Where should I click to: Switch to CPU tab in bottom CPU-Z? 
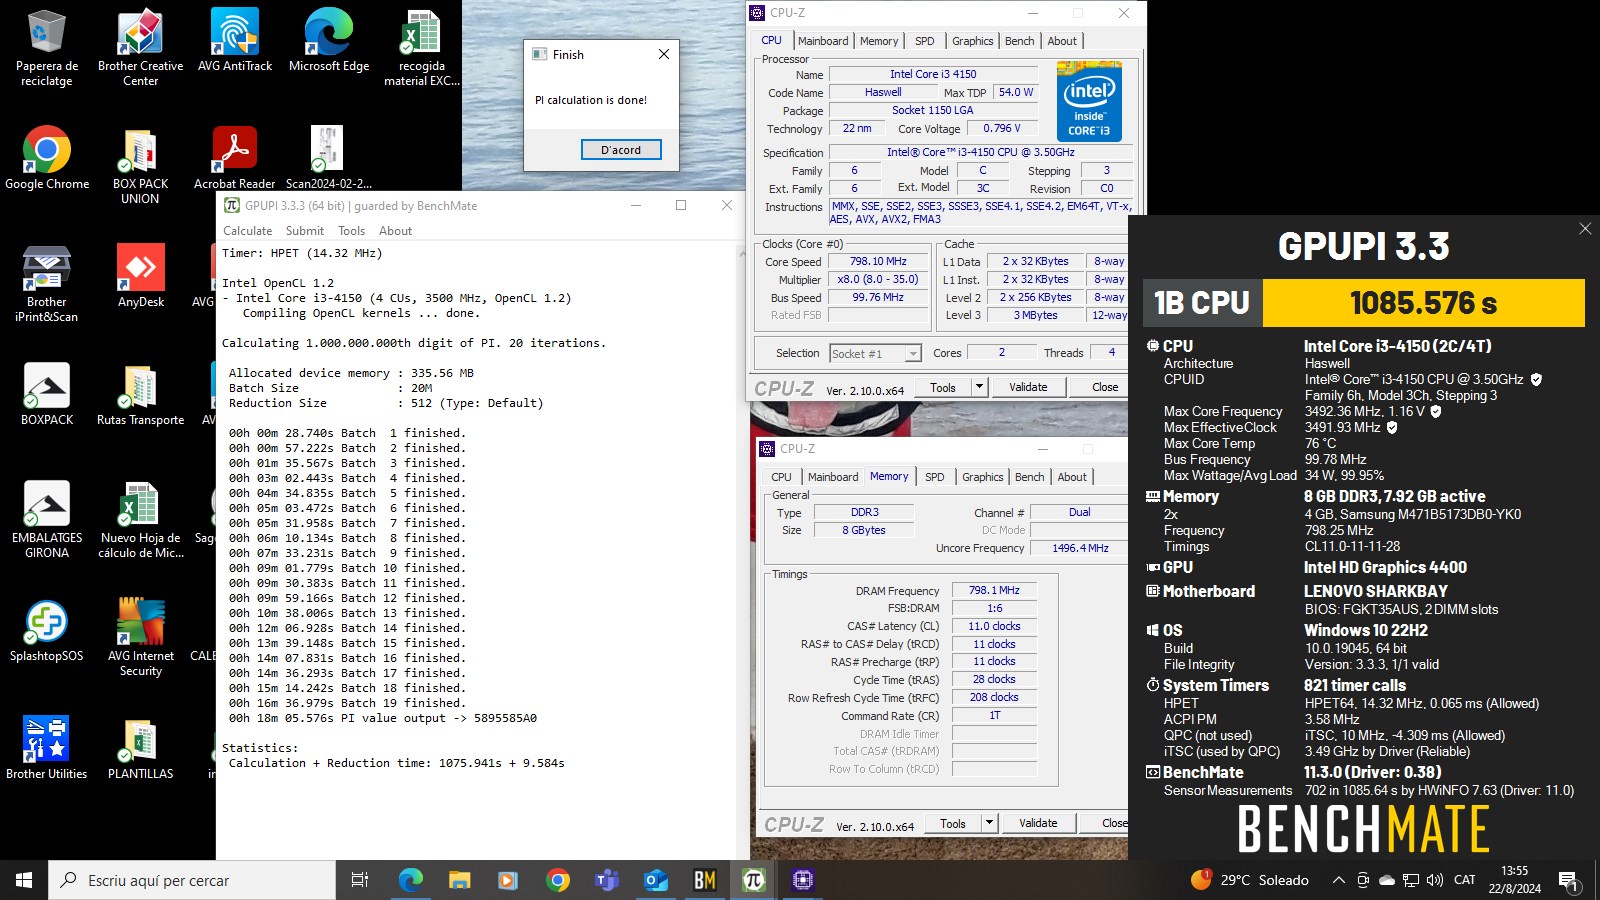(781, 477)
